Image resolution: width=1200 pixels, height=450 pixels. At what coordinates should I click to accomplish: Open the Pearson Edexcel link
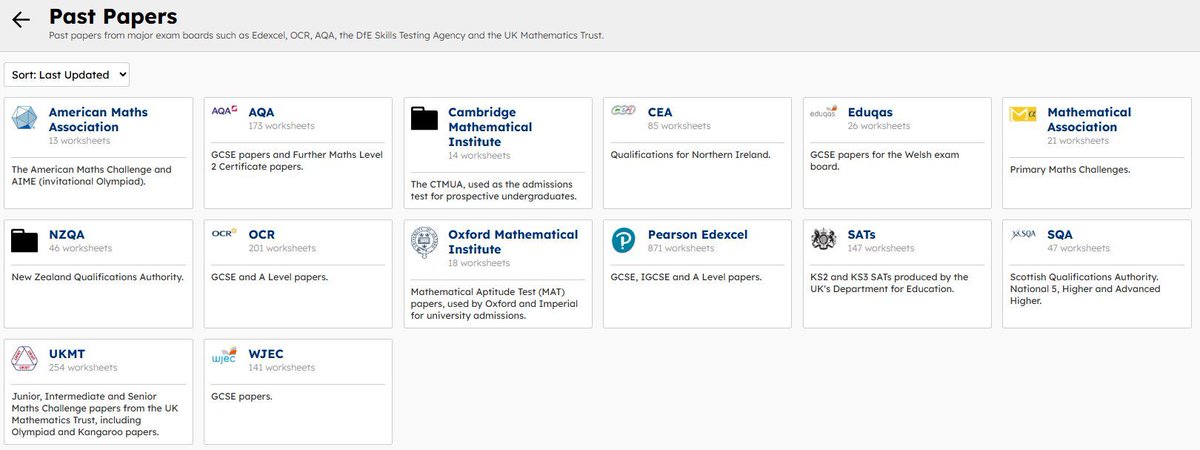click(697, 234)
